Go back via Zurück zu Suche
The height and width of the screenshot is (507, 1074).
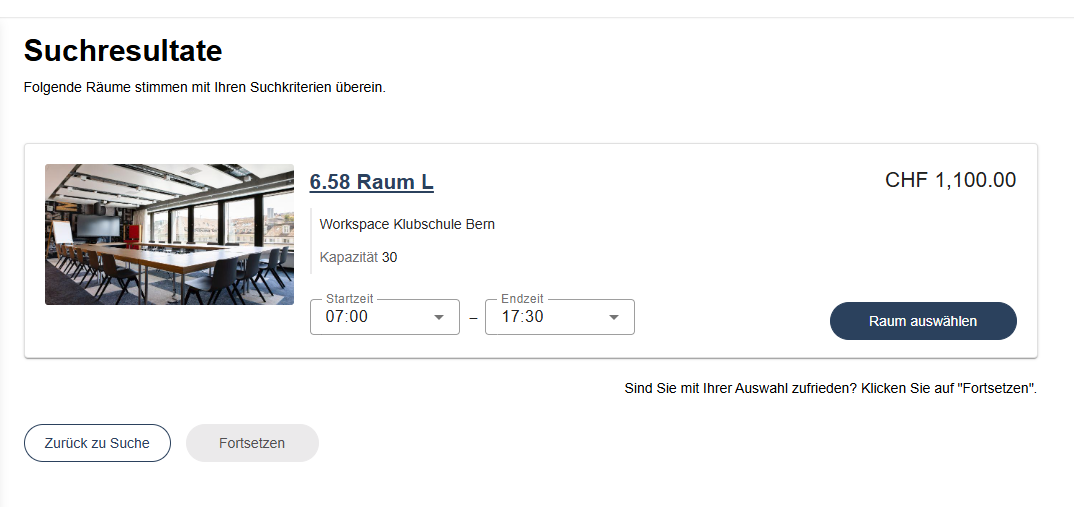97,443
